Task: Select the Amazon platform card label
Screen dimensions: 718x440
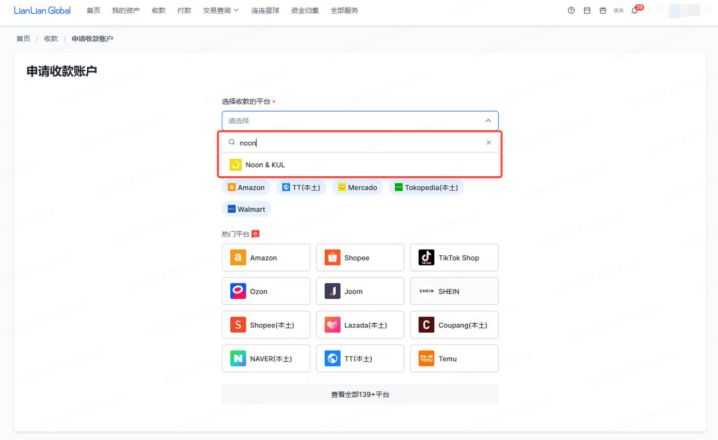Action: coord(263,258)
